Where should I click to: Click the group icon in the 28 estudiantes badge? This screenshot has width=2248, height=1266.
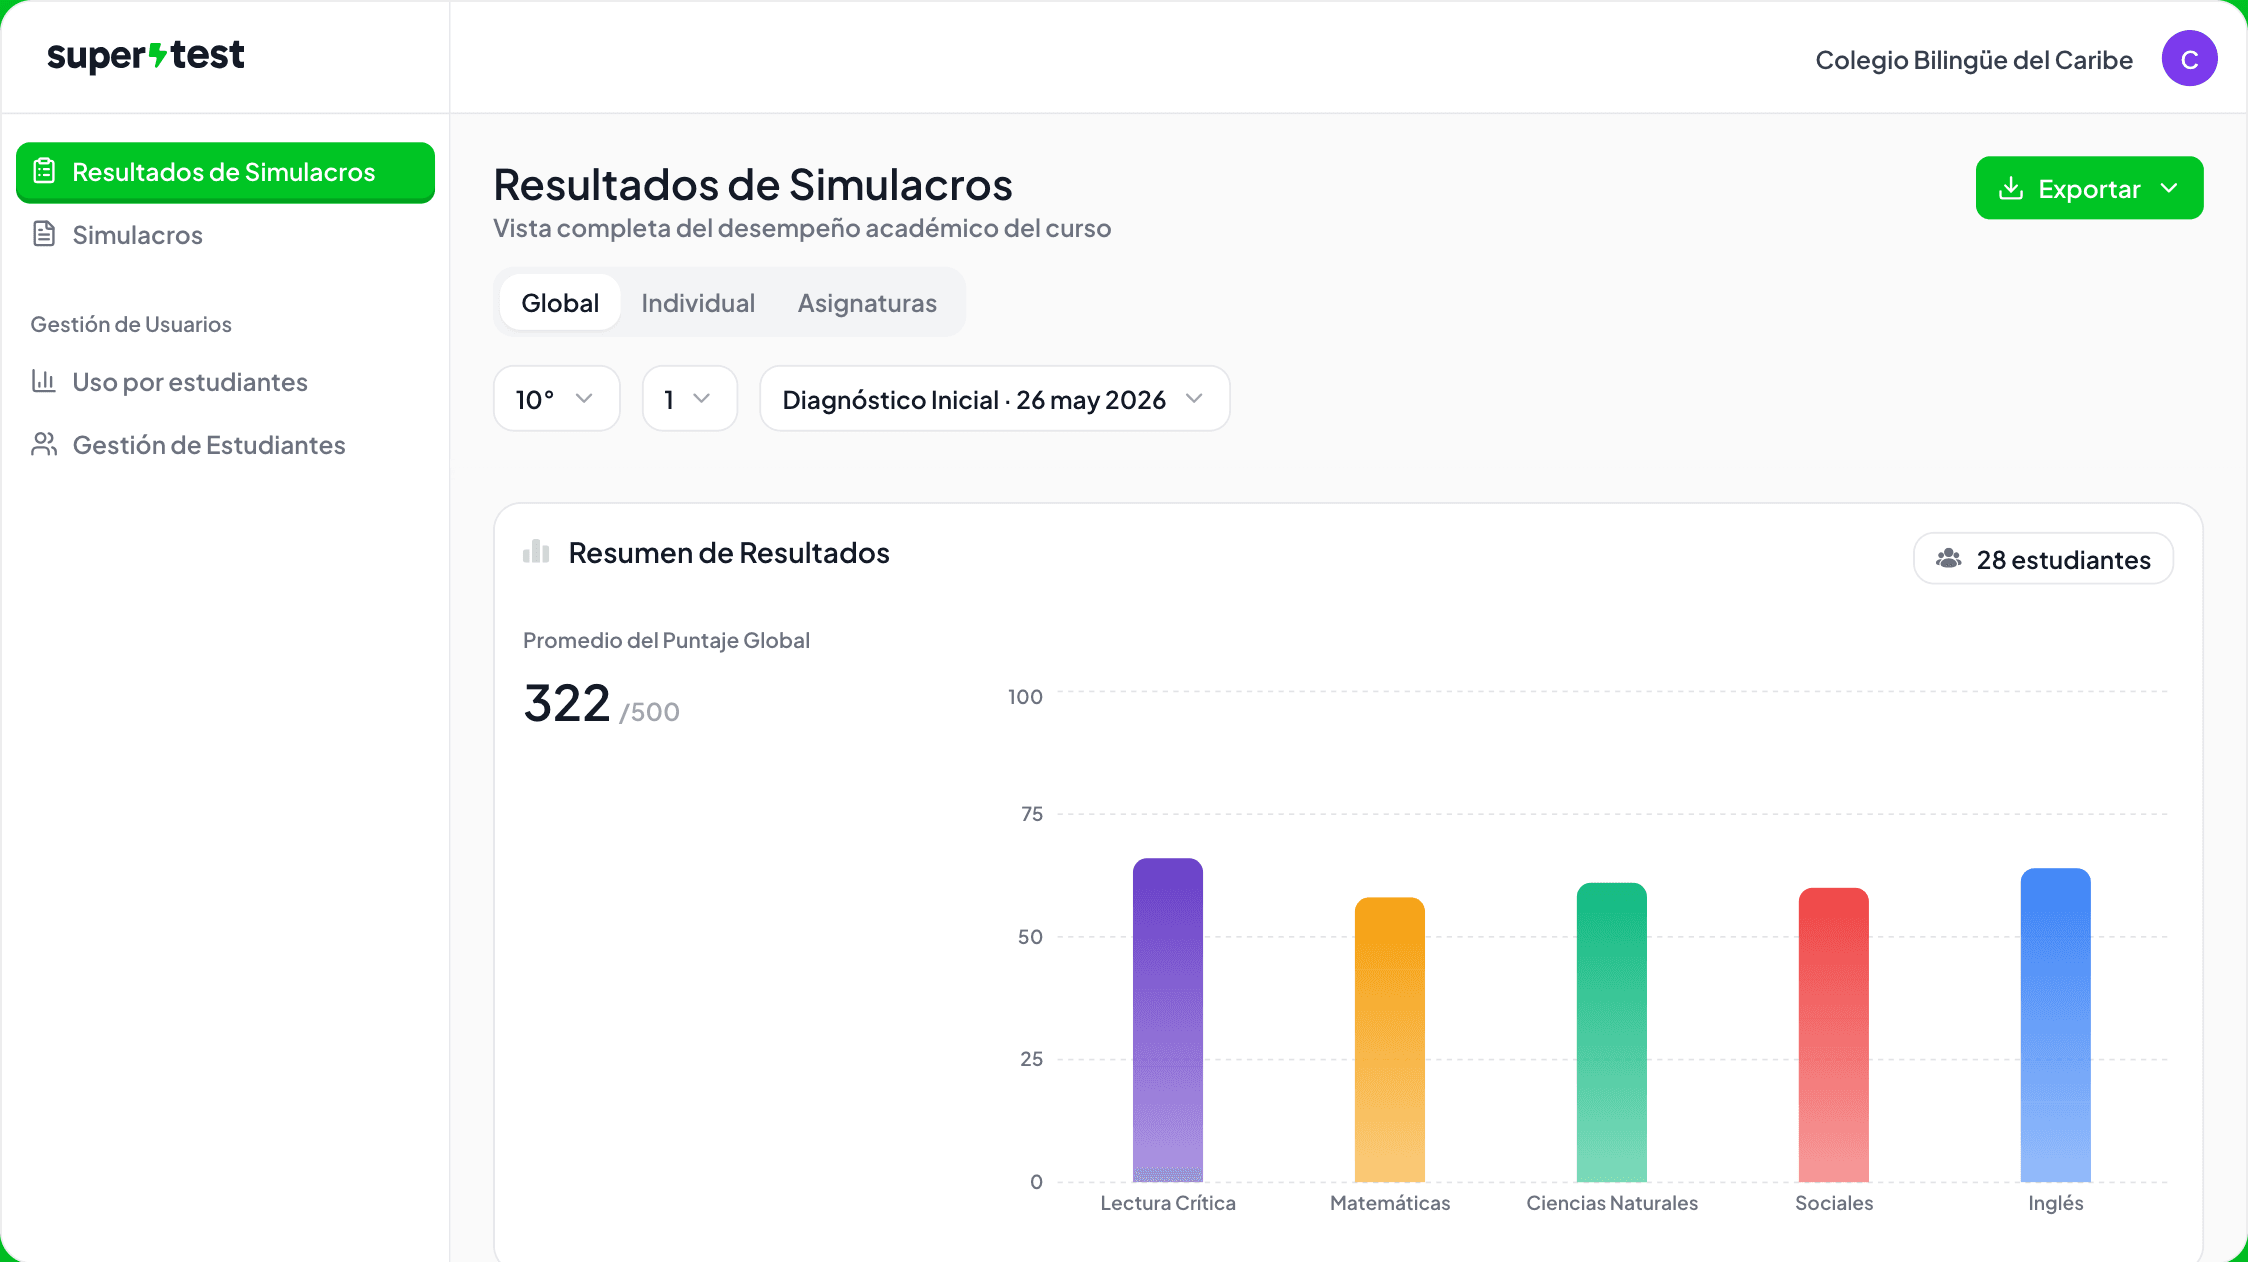1949,559
